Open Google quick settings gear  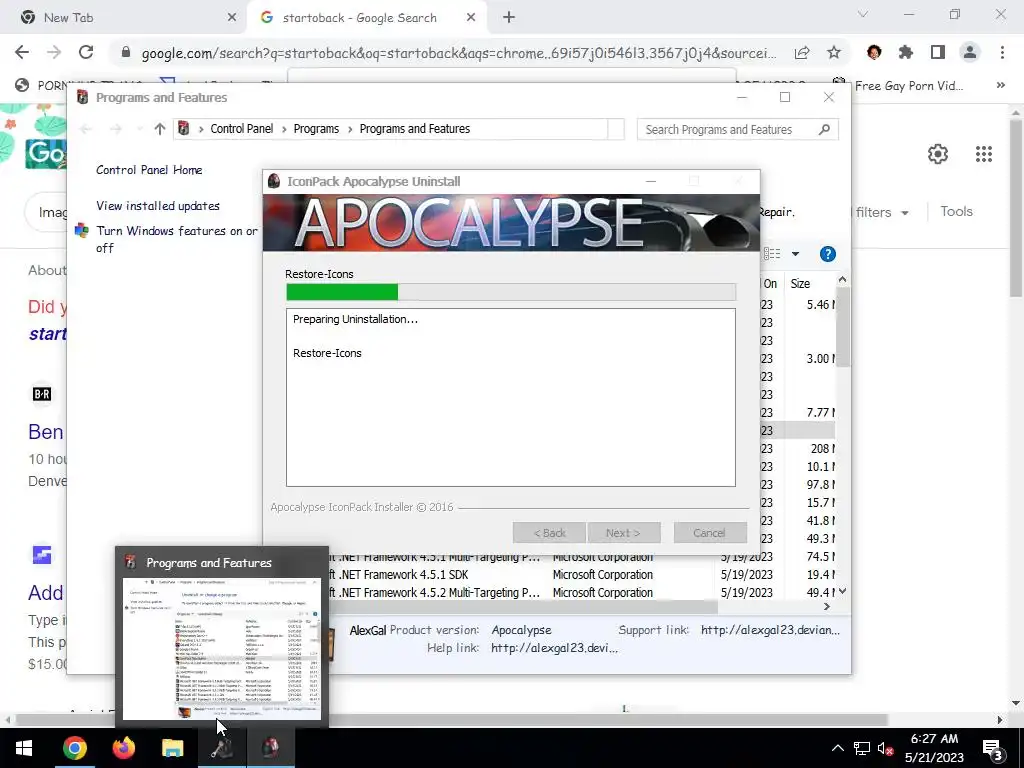click(x=938, y=154)
